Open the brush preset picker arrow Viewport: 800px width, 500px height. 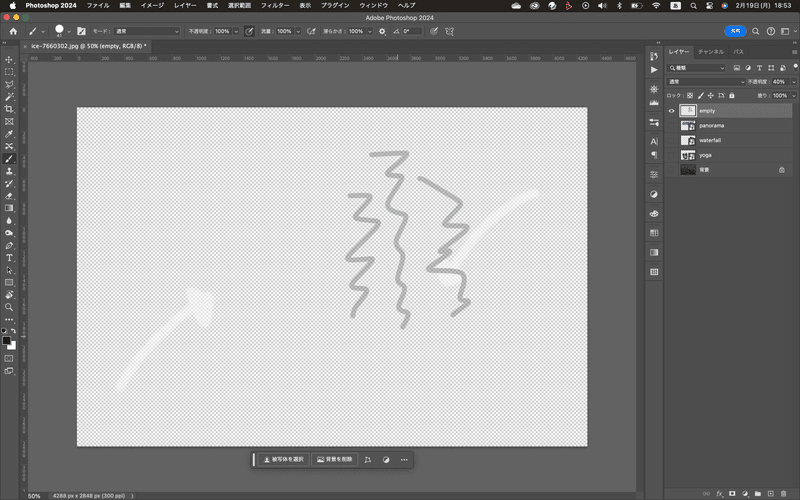coord(69,32)
